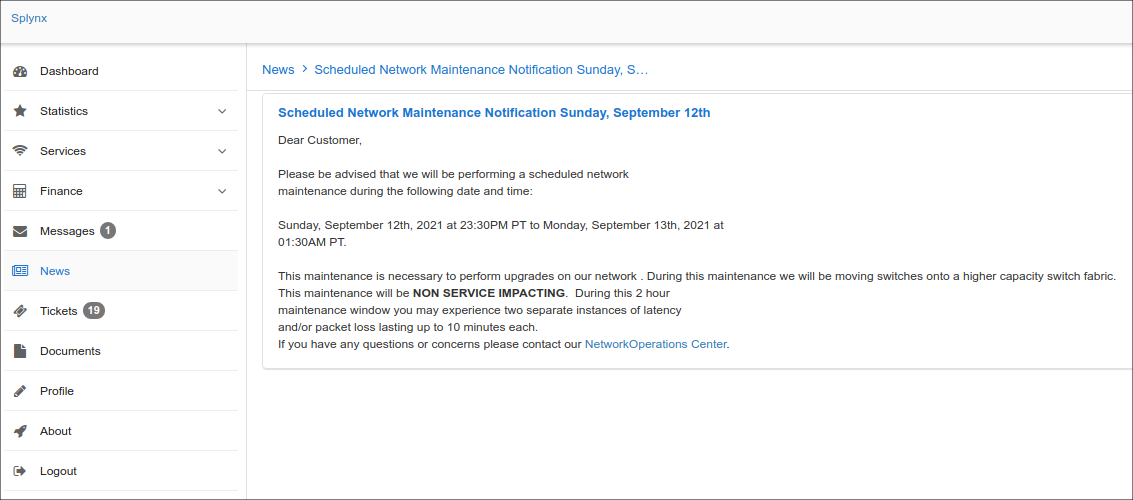Open the Messages menu item
This screenshot has width=1133, height=500.
tap(121, 231)
